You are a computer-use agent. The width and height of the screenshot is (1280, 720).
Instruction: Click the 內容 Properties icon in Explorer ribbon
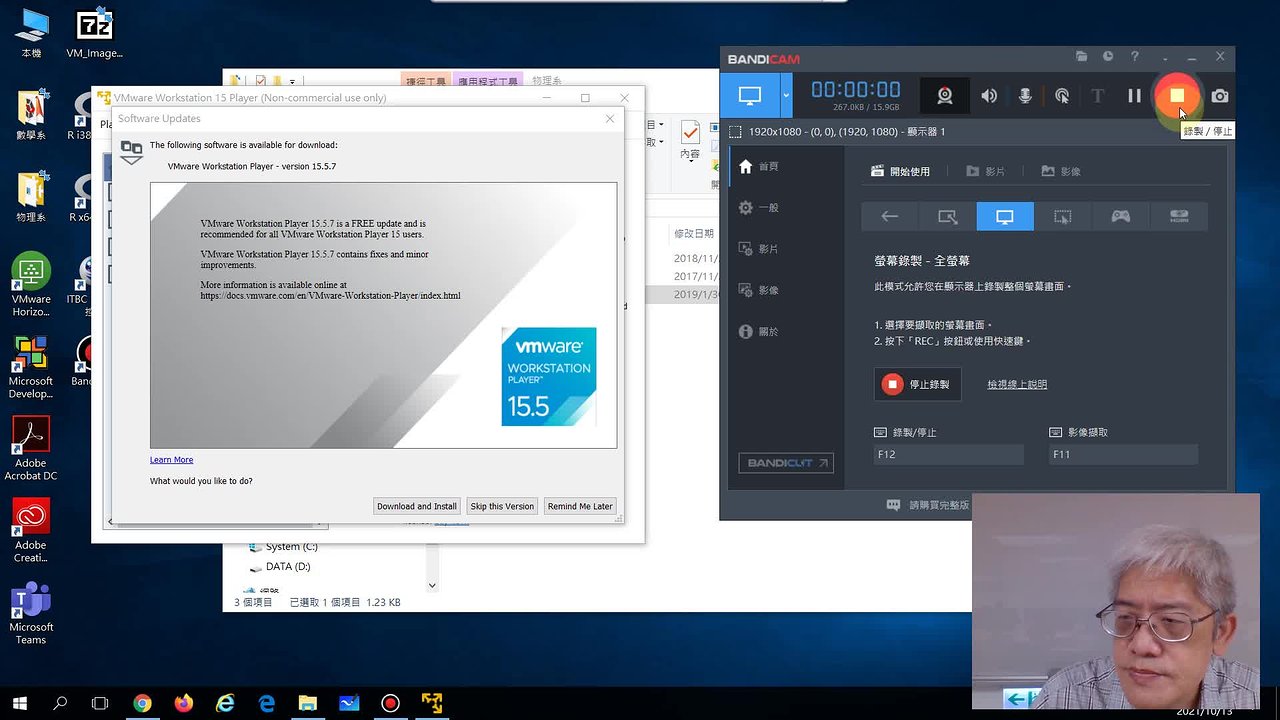coord(690,140)
